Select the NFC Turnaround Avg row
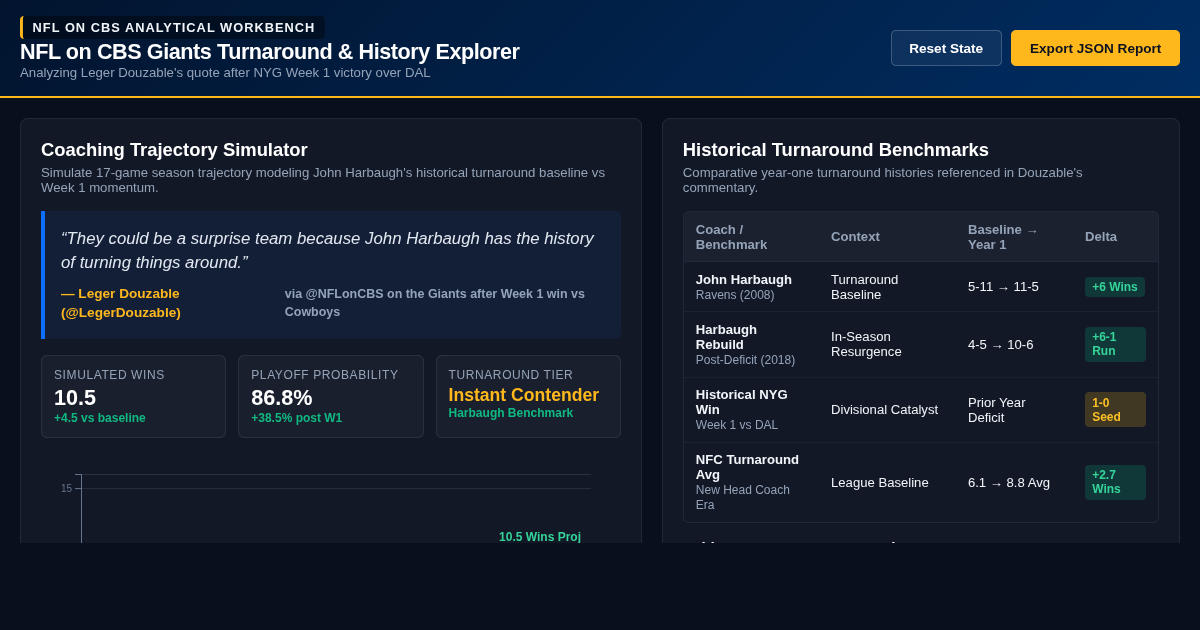1200x630 pixels. (x=921, y=482)
